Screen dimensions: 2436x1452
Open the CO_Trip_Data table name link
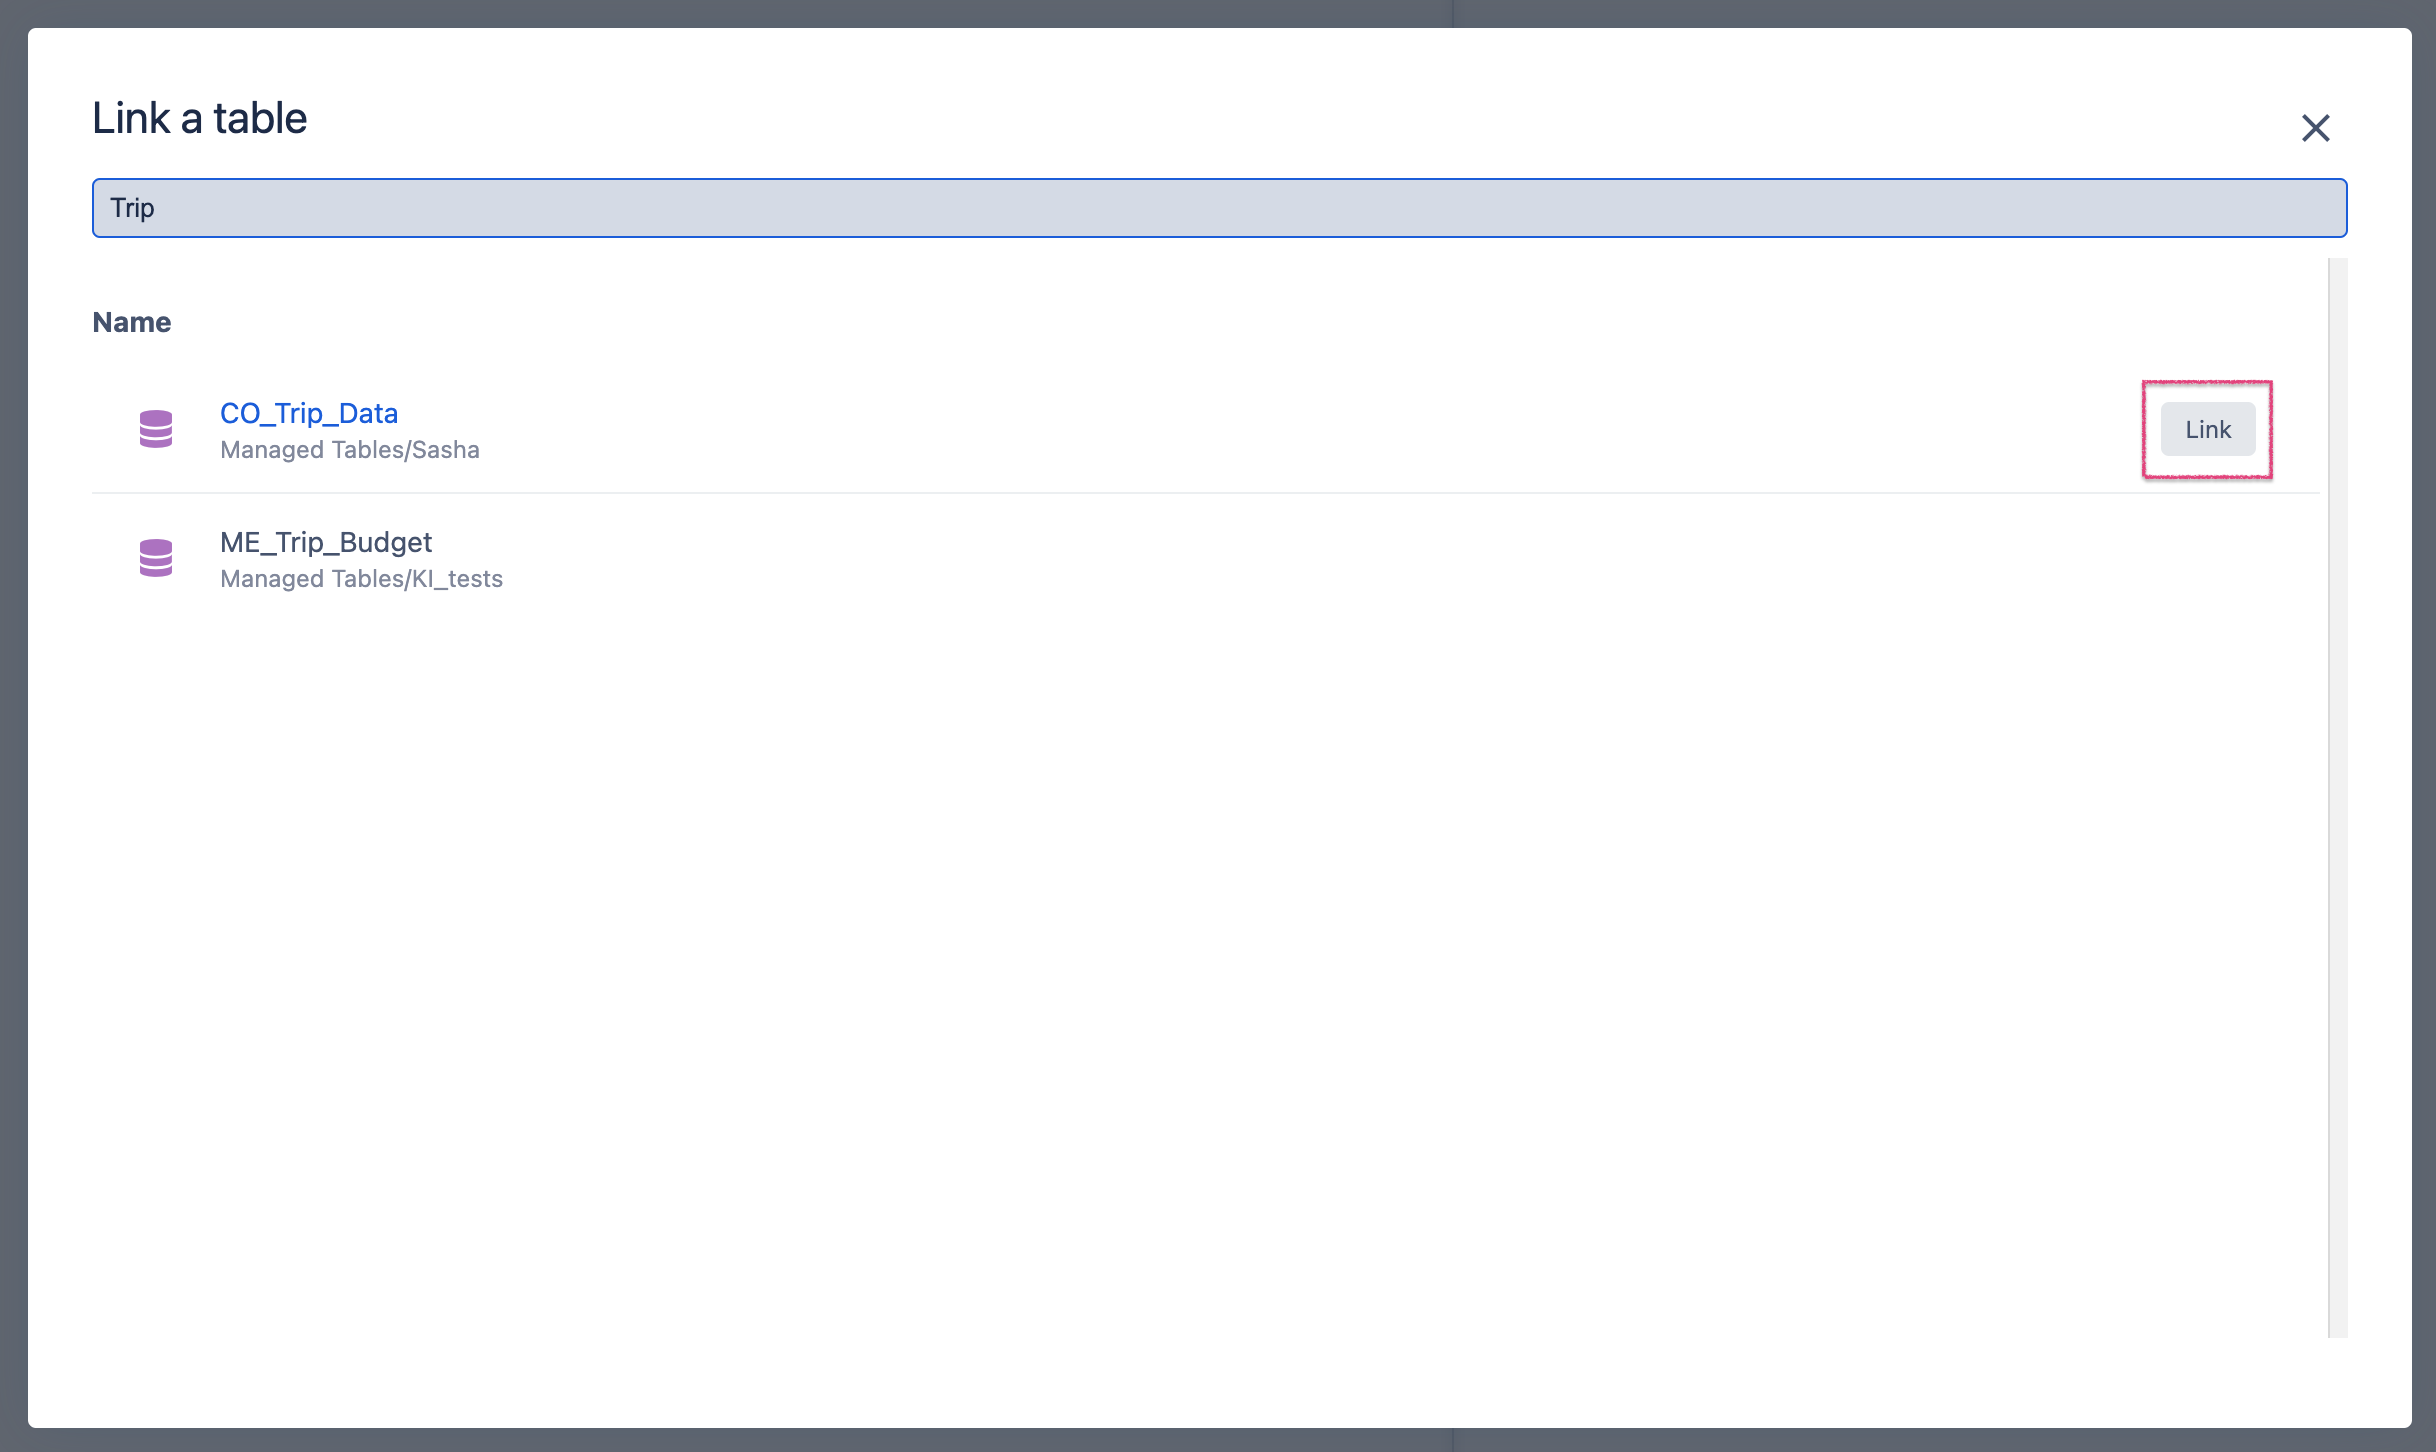[x=309, y=413]
